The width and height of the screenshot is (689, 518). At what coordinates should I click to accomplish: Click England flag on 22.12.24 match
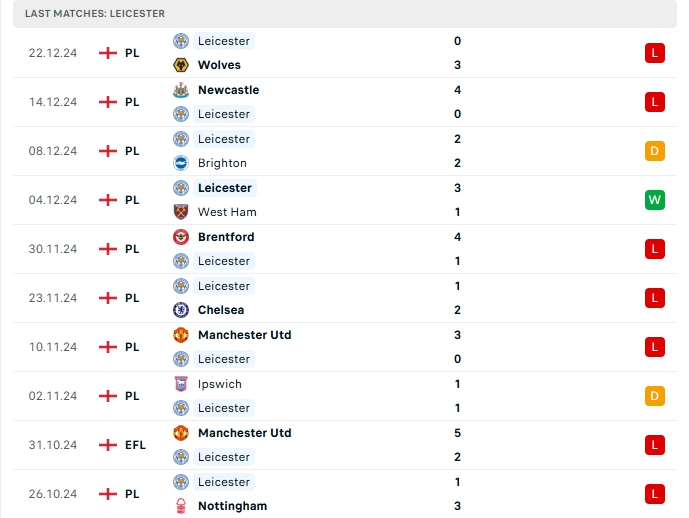click(x=108, y=53)
